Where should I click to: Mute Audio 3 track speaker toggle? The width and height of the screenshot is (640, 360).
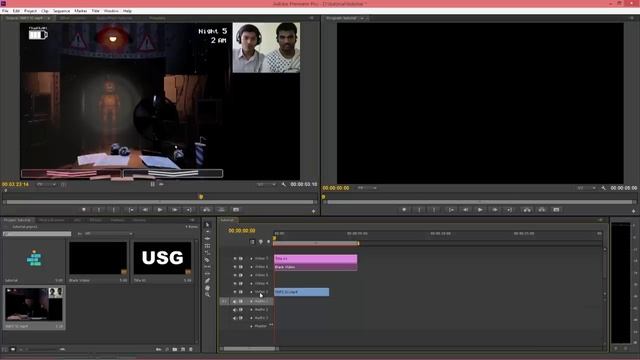click(235, 318)
